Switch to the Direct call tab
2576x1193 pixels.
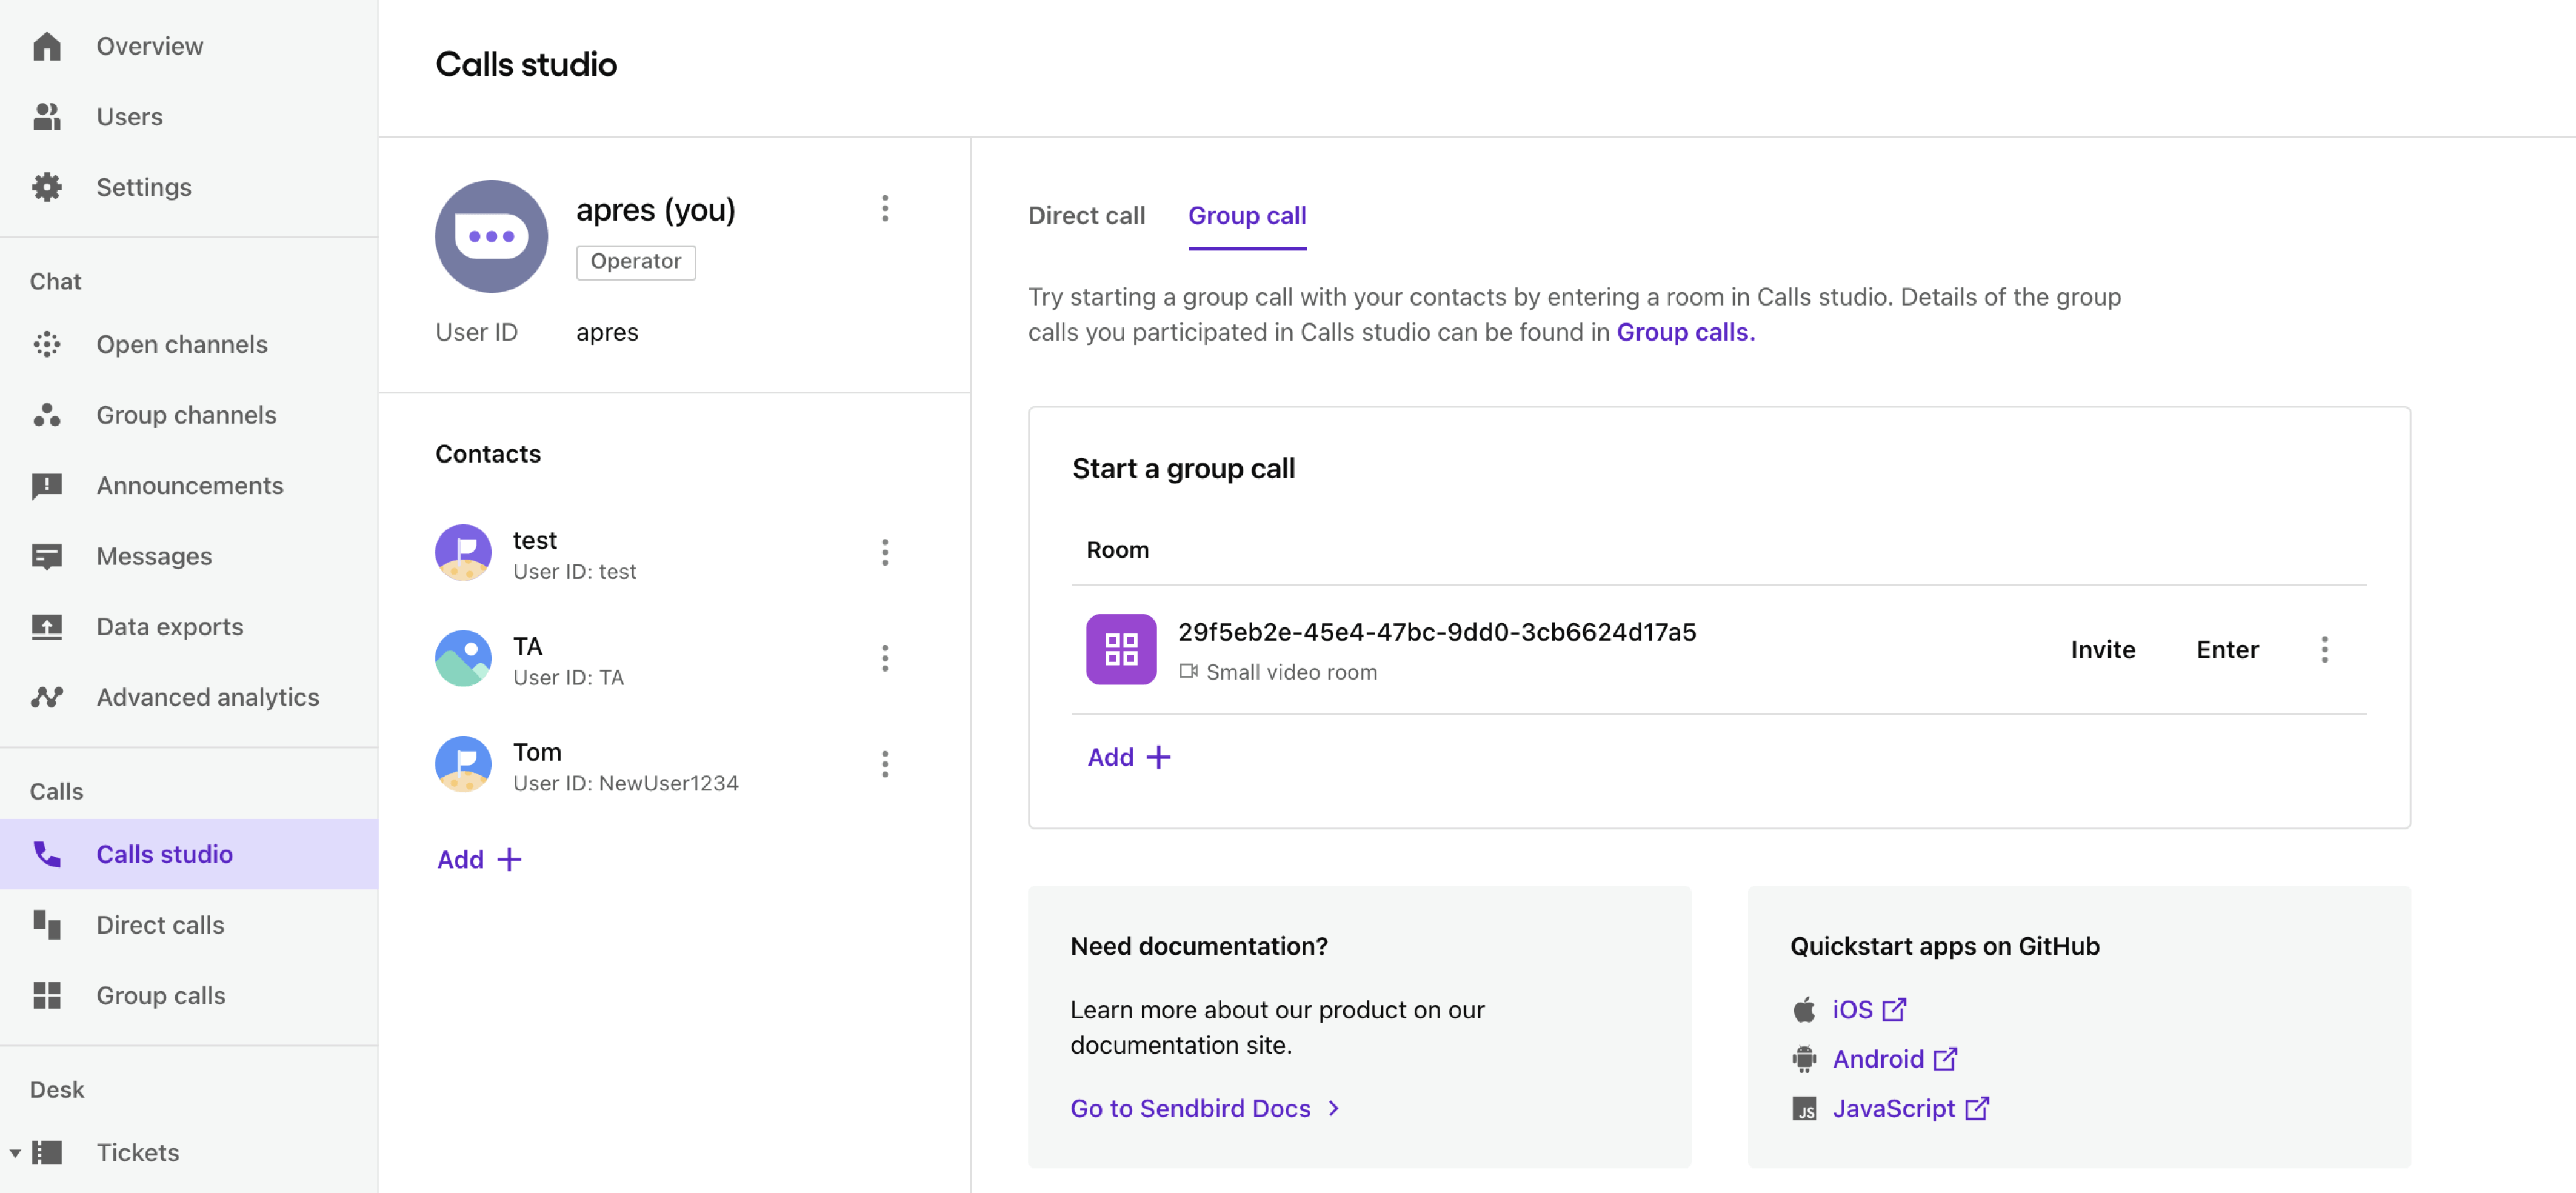(1086, 216)
